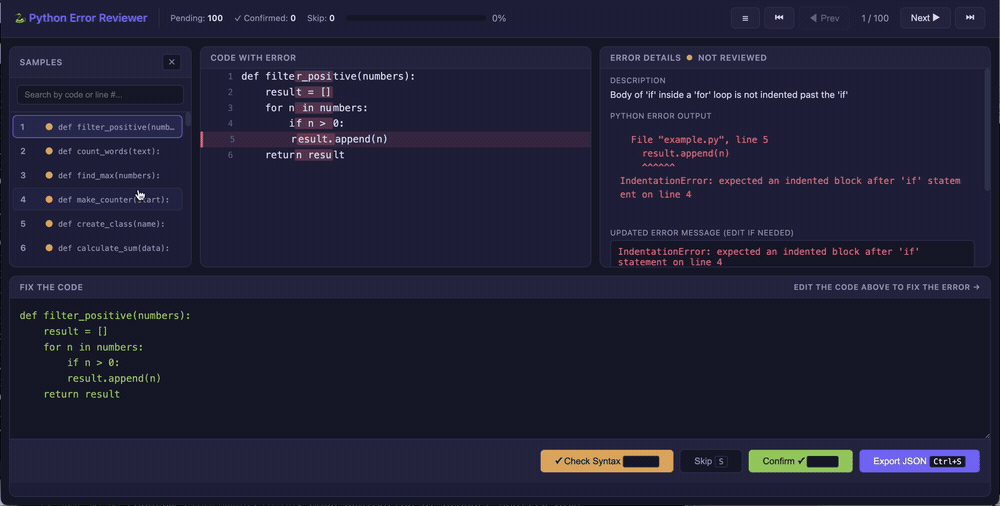Select sample 3 def find_max(numbers)
Viewport: 1000px width, 506px height.
coord(98,175)
